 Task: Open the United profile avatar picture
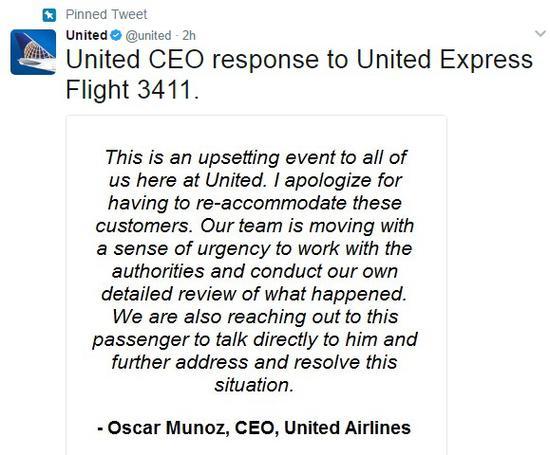pos(33,52)
